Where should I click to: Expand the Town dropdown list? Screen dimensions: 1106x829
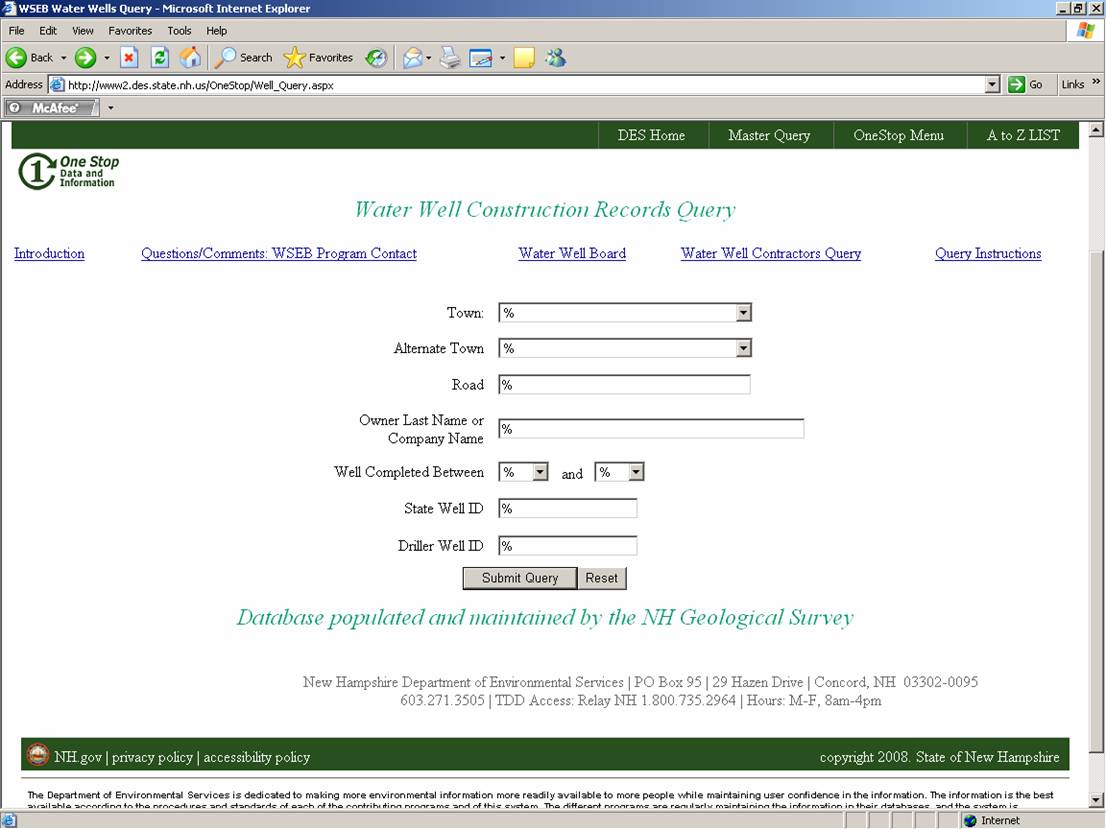[742, 313]
